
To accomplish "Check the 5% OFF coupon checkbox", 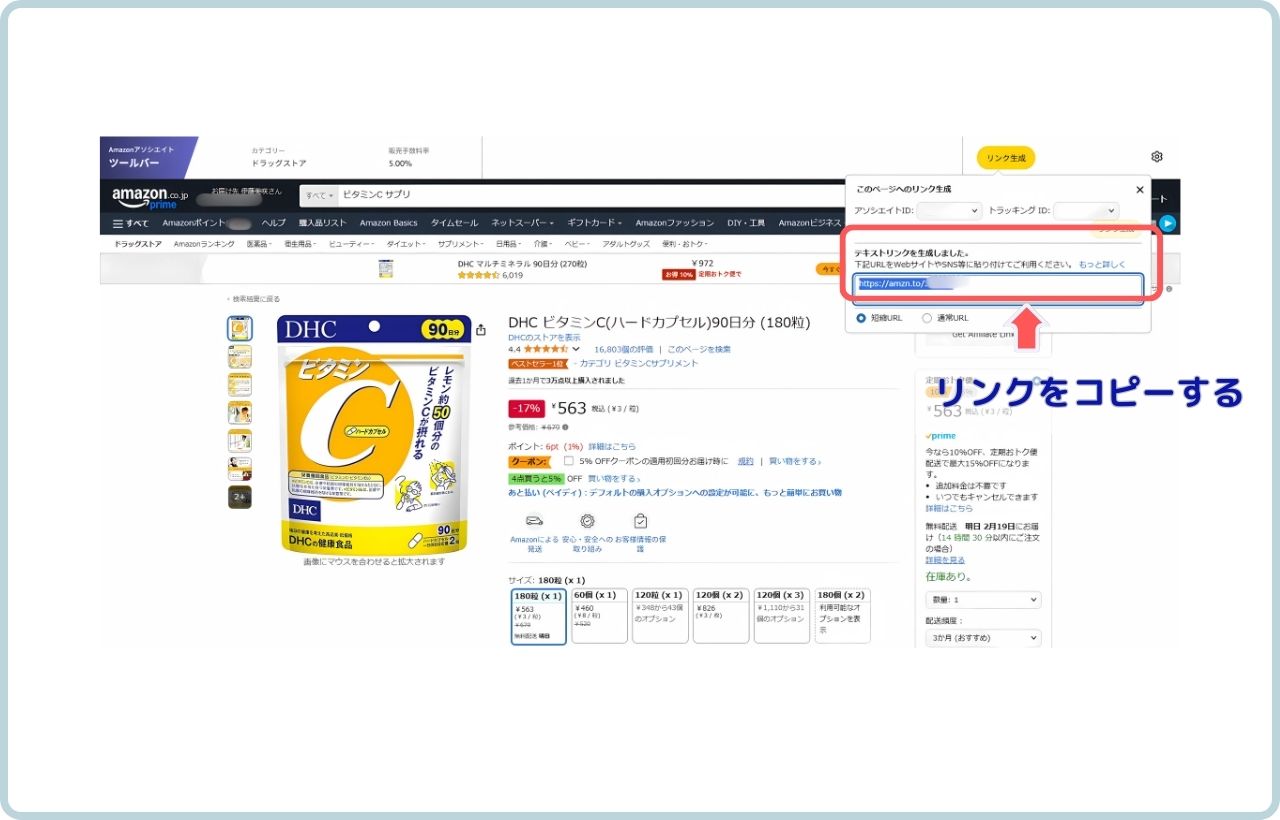I will (x=569, y=461).
